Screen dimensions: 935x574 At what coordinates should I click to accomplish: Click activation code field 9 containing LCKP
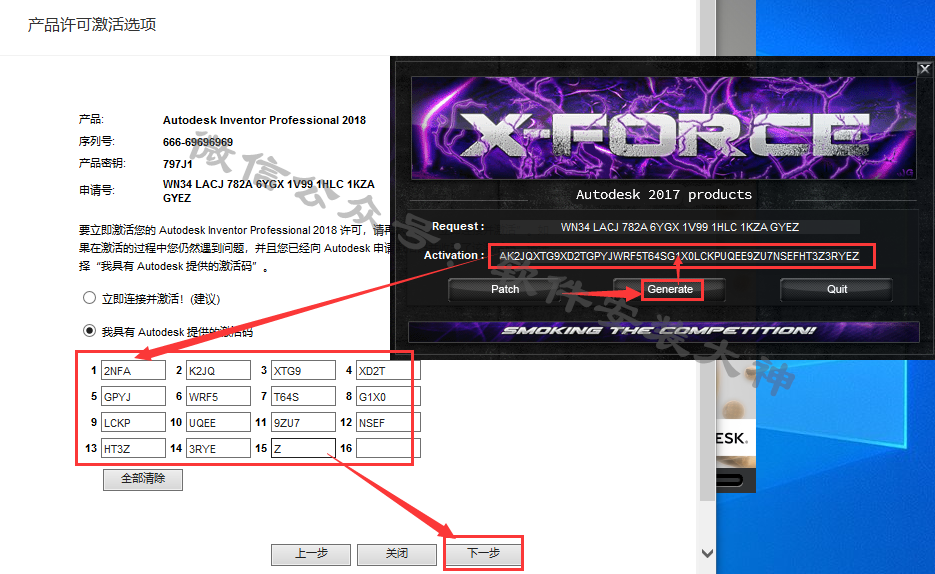(133, 422)
